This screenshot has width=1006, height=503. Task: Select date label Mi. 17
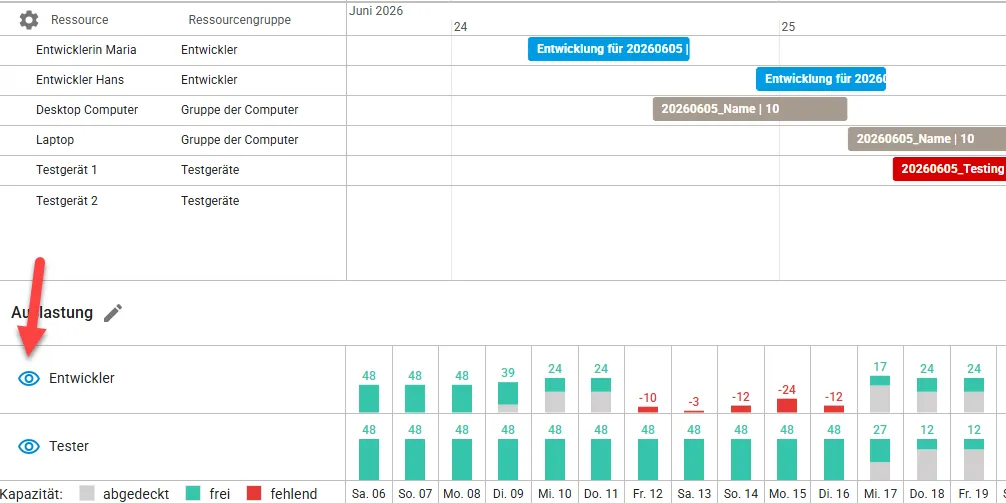pos(880,495)
